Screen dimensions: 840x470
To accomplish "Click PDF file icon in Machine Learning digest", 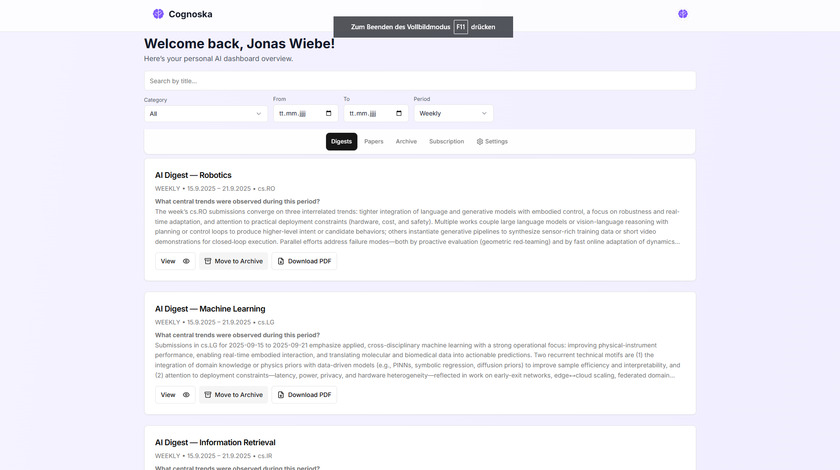I will click(x=281, y=395).
